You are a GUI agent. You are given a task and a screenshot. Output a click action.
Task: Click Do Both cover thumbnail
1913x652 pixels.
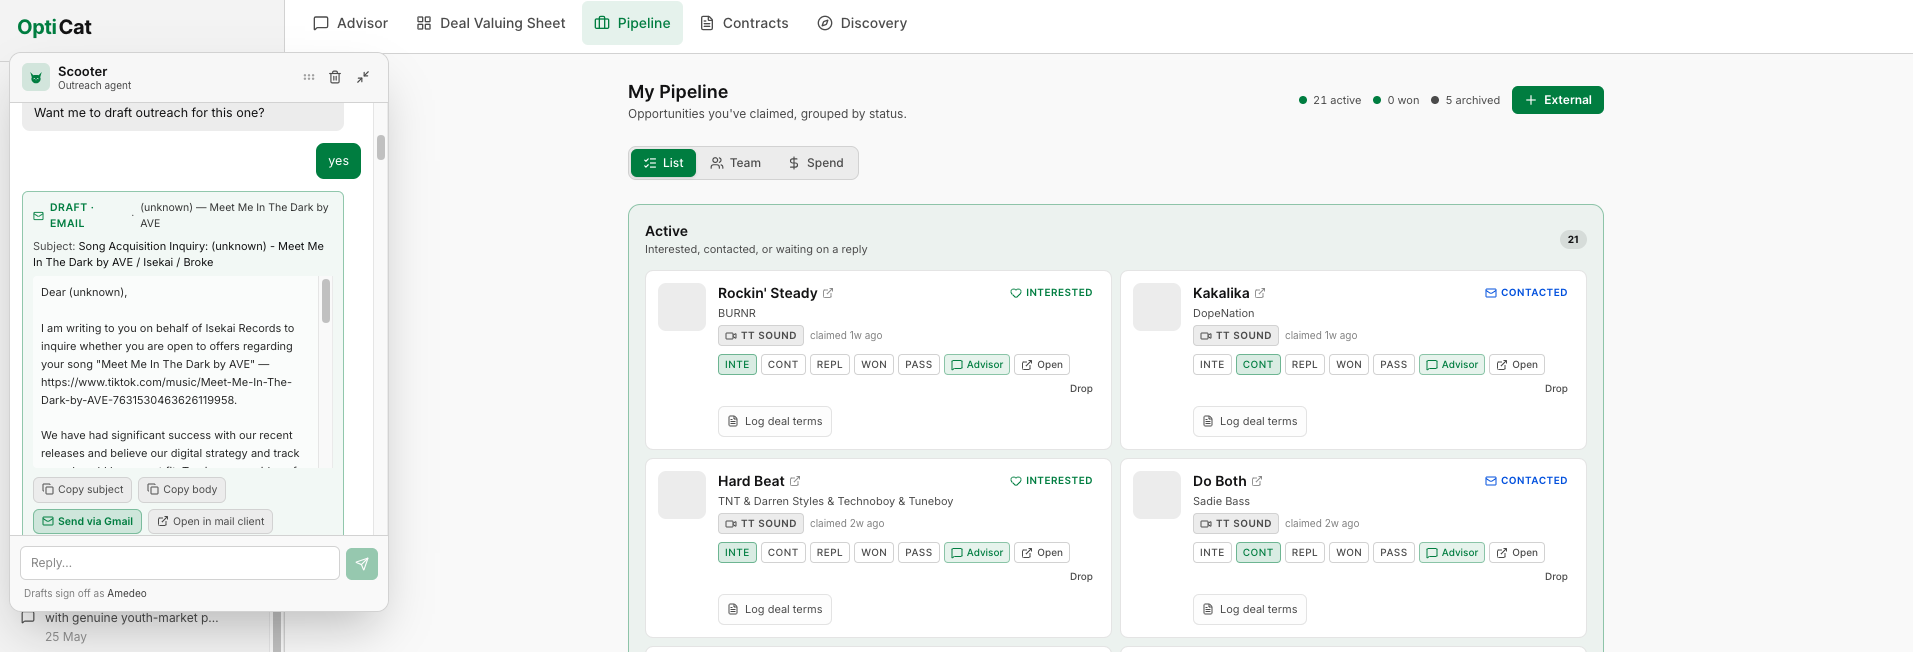tap(1157, 495)
